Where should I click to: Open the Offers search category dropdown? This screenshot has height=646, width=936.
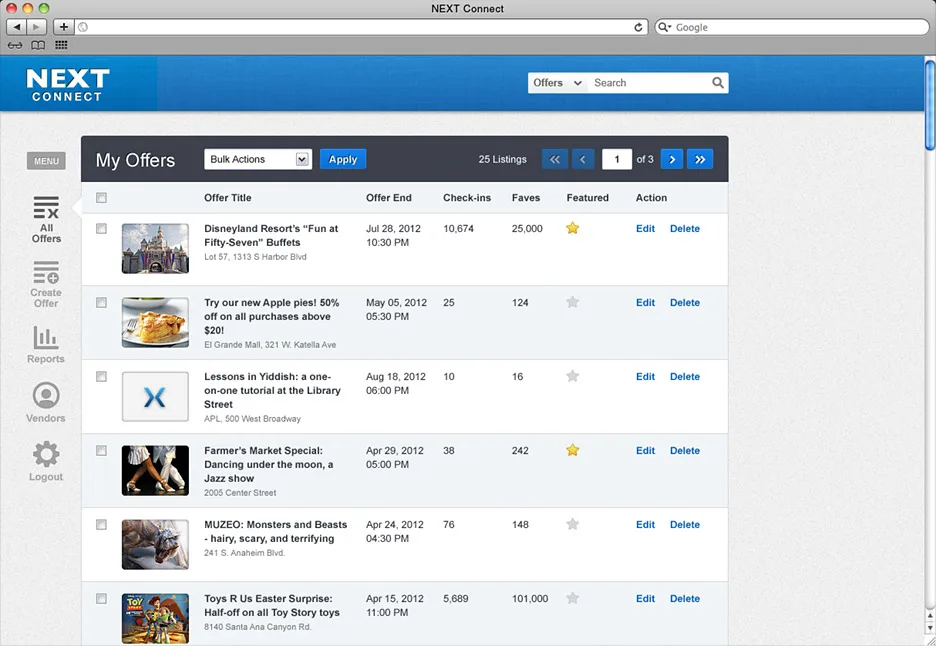(557, 83)
